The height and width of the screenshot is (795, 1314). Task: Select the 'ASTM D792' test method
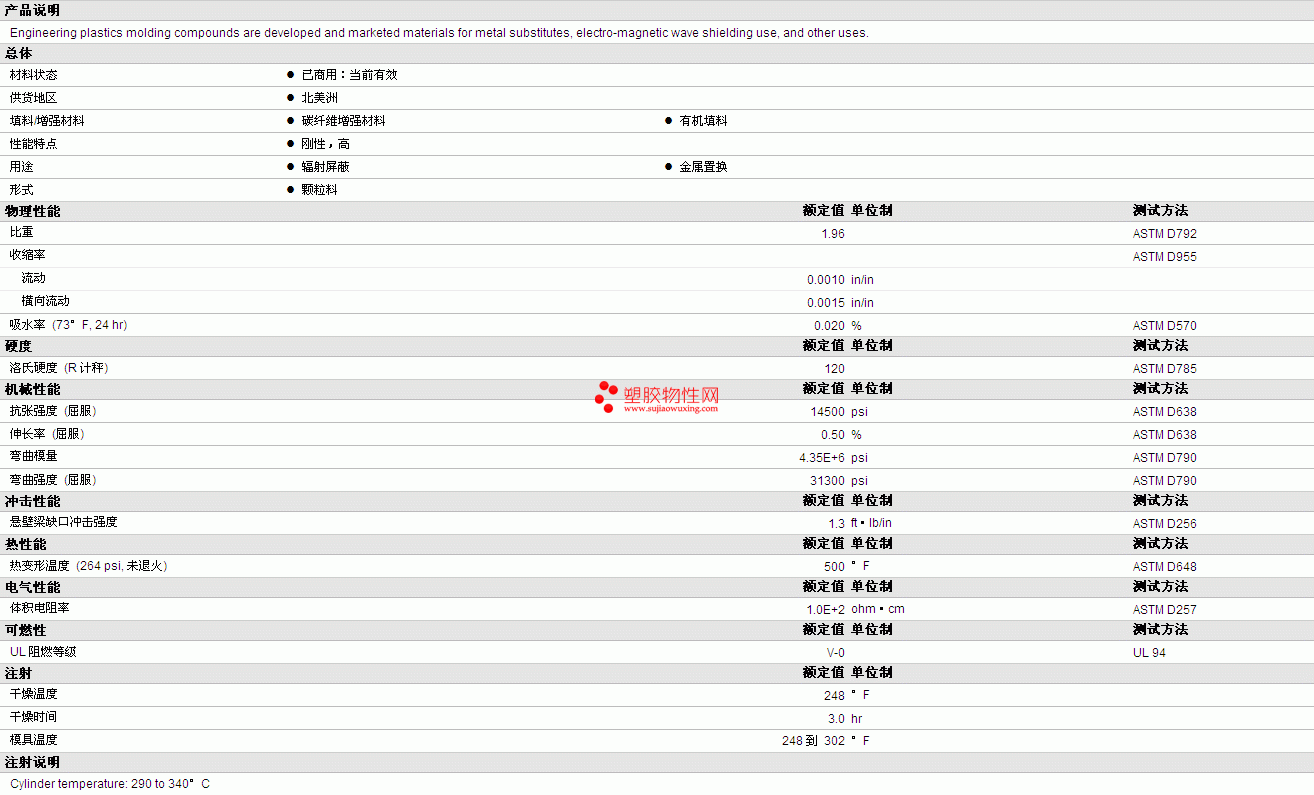pyautogui.click(x=1164, y=234)
